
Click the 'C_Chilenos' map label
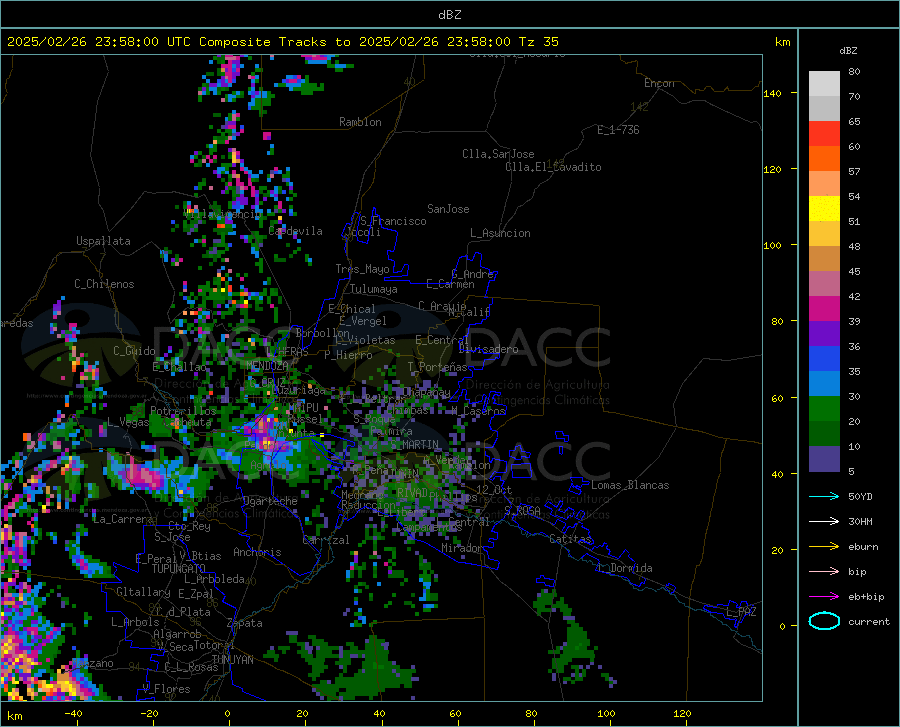[104, 284]
